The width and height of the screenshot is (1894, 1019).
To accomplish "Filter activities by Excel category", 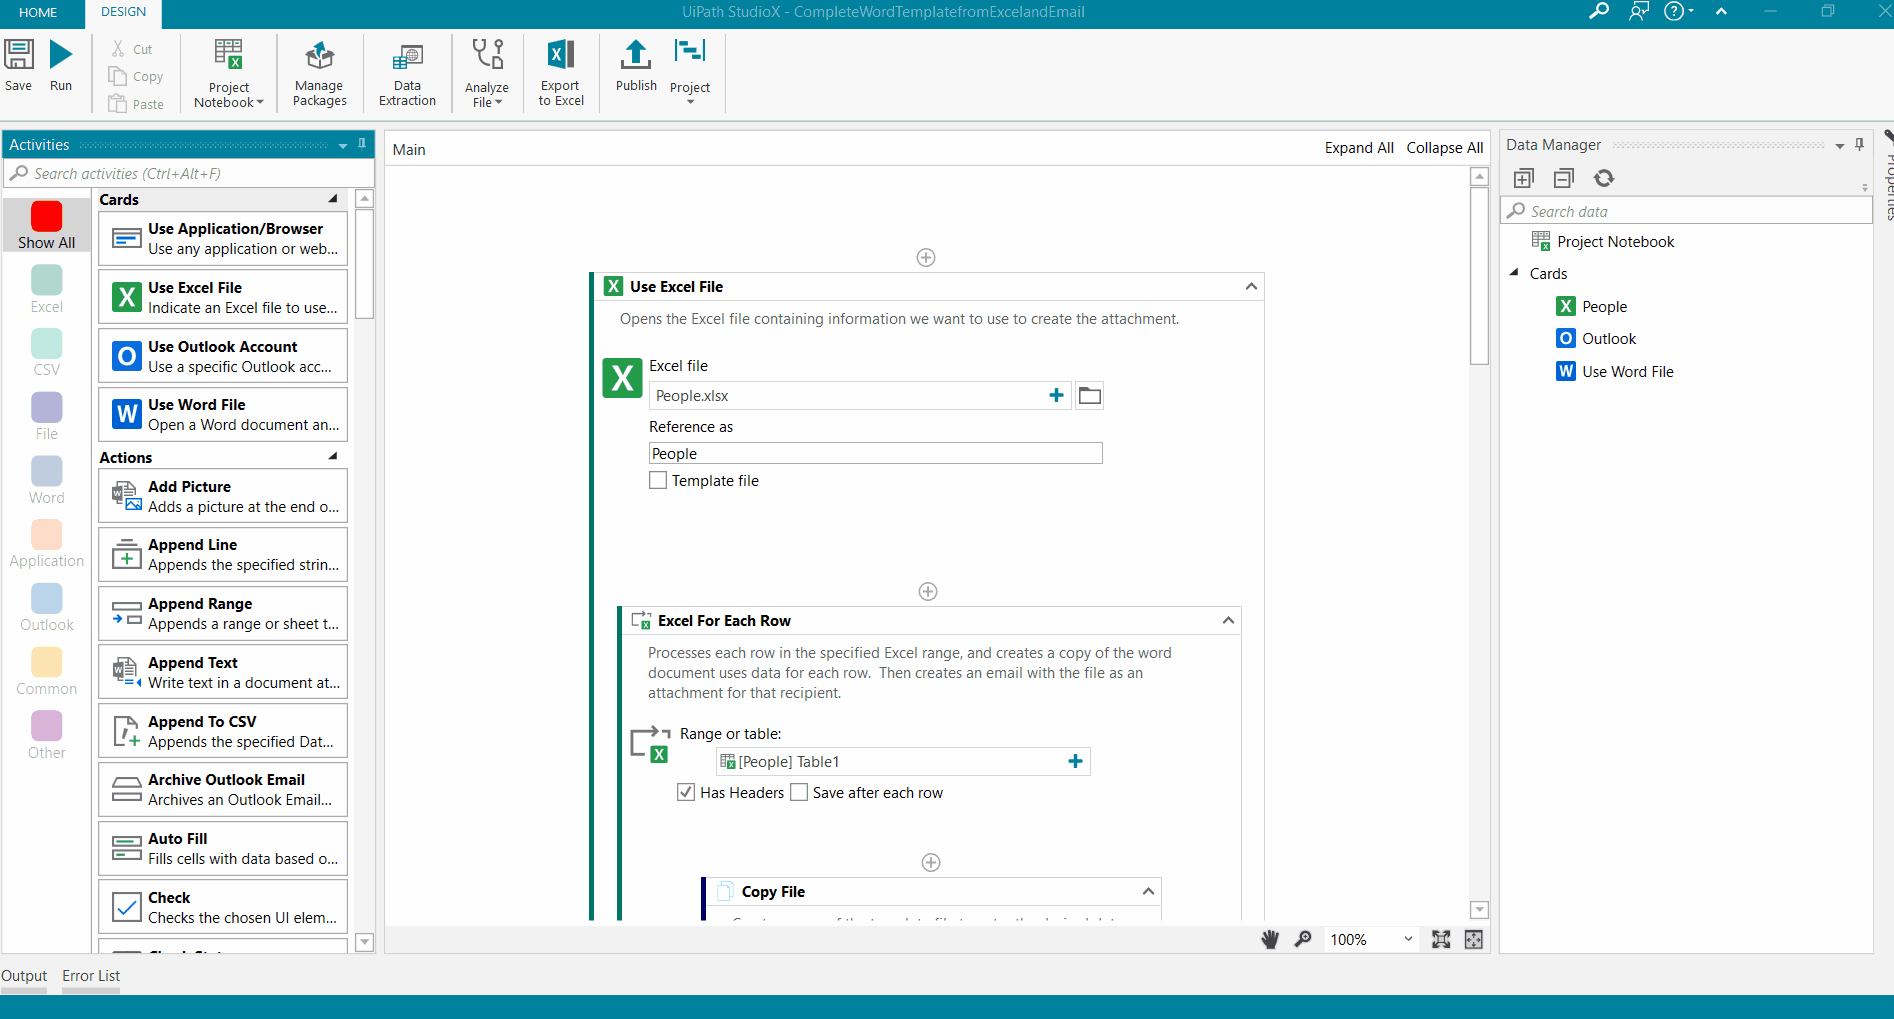I will click(46, 290).
